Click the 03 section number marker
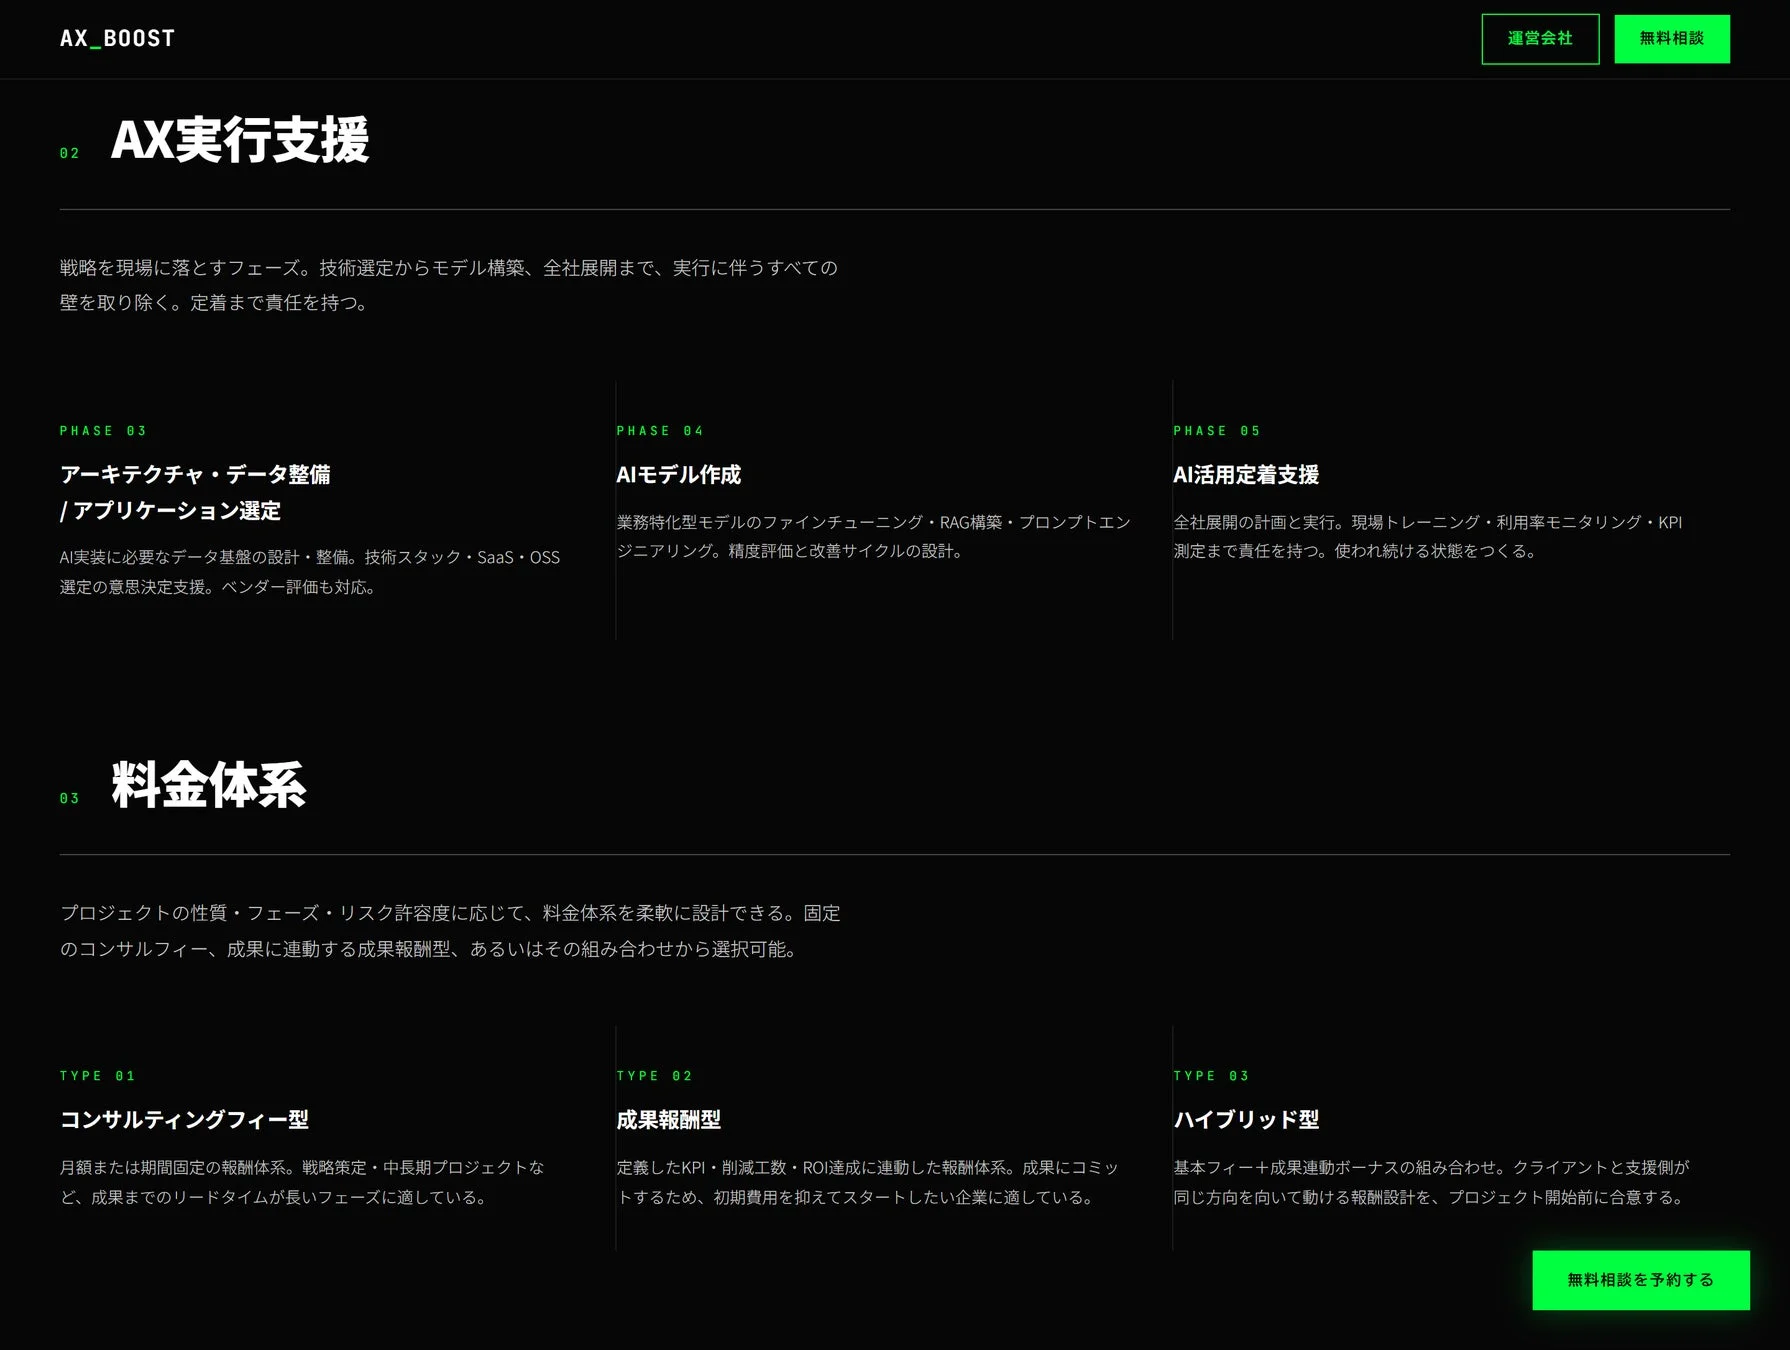Screen dimensions: 1790x1350 [x=69, y=799]
